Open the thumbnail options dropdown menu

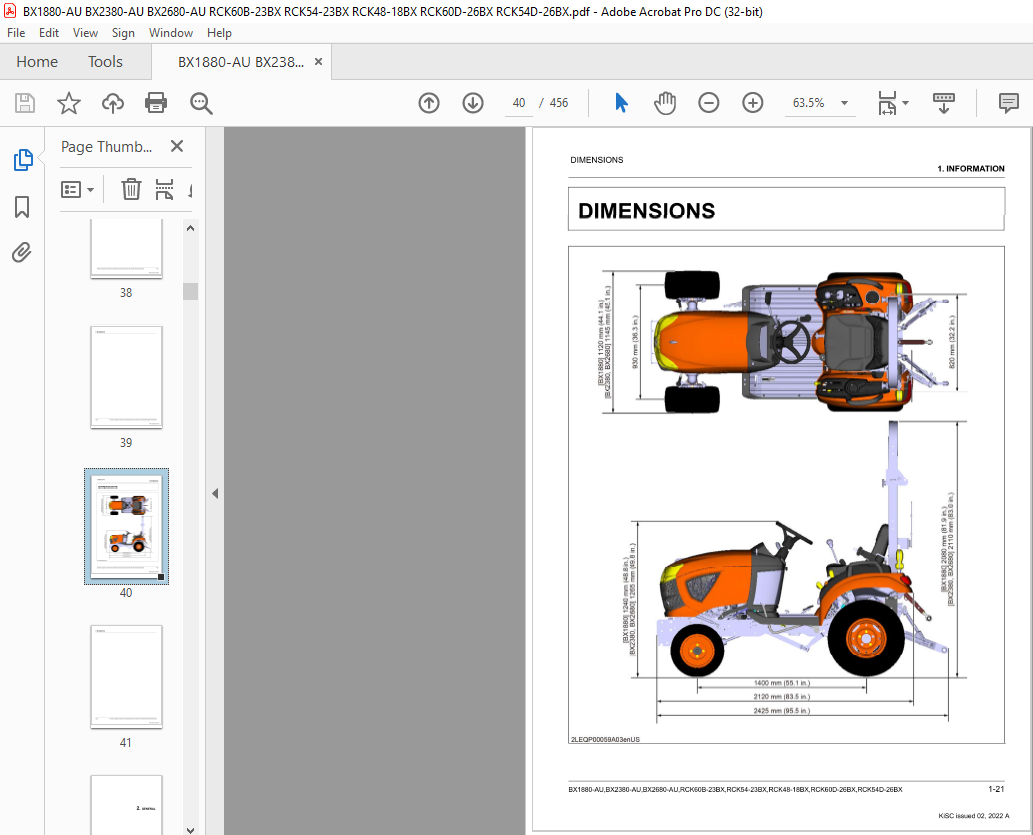(x=77, y=190)
